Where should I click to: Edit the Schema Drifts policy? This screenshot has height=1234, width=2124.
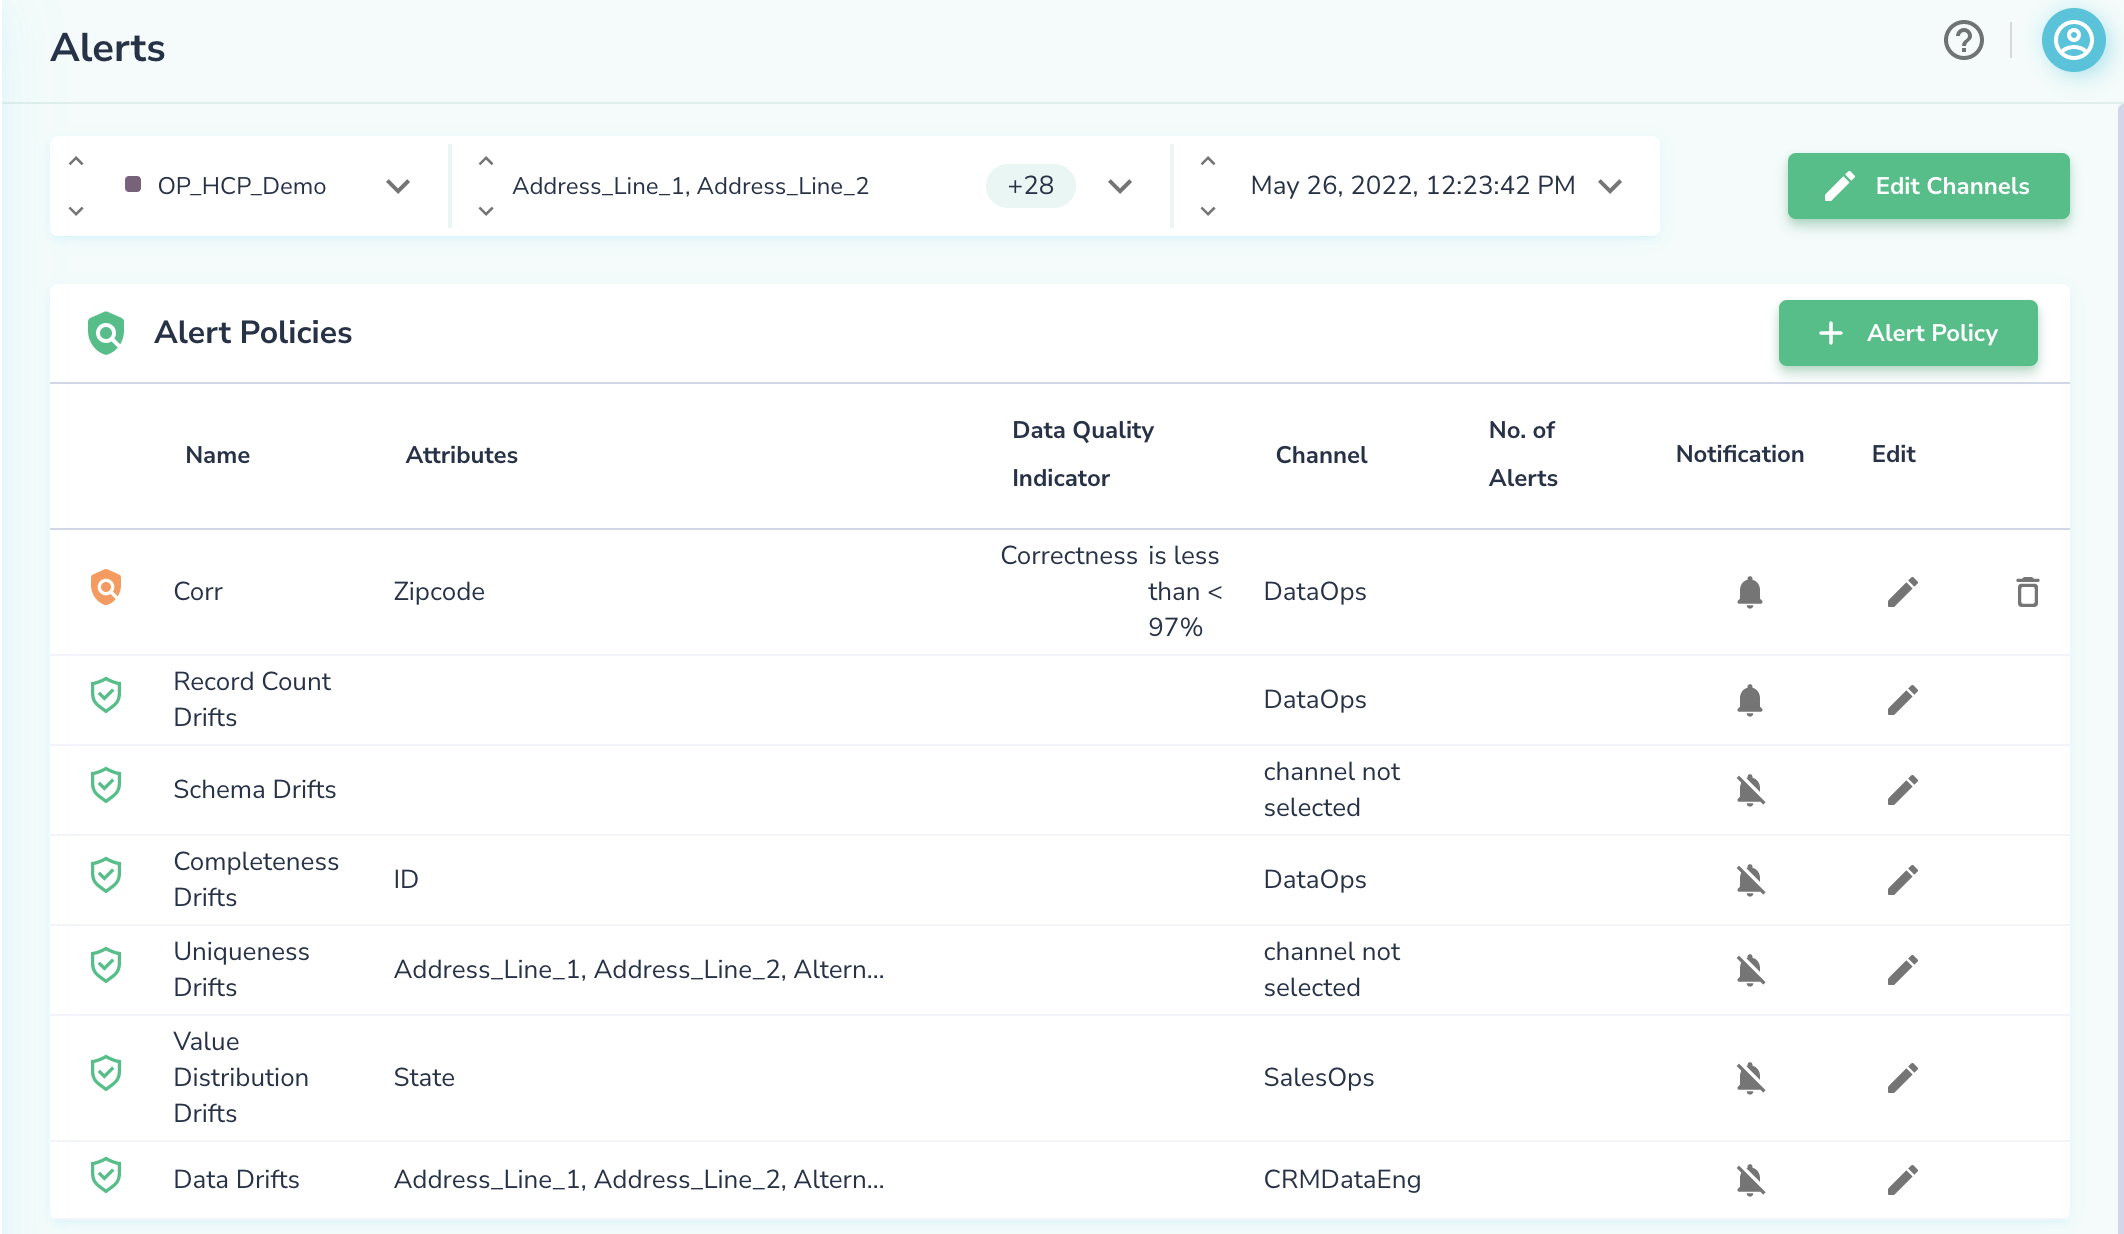click(1902, 790)
